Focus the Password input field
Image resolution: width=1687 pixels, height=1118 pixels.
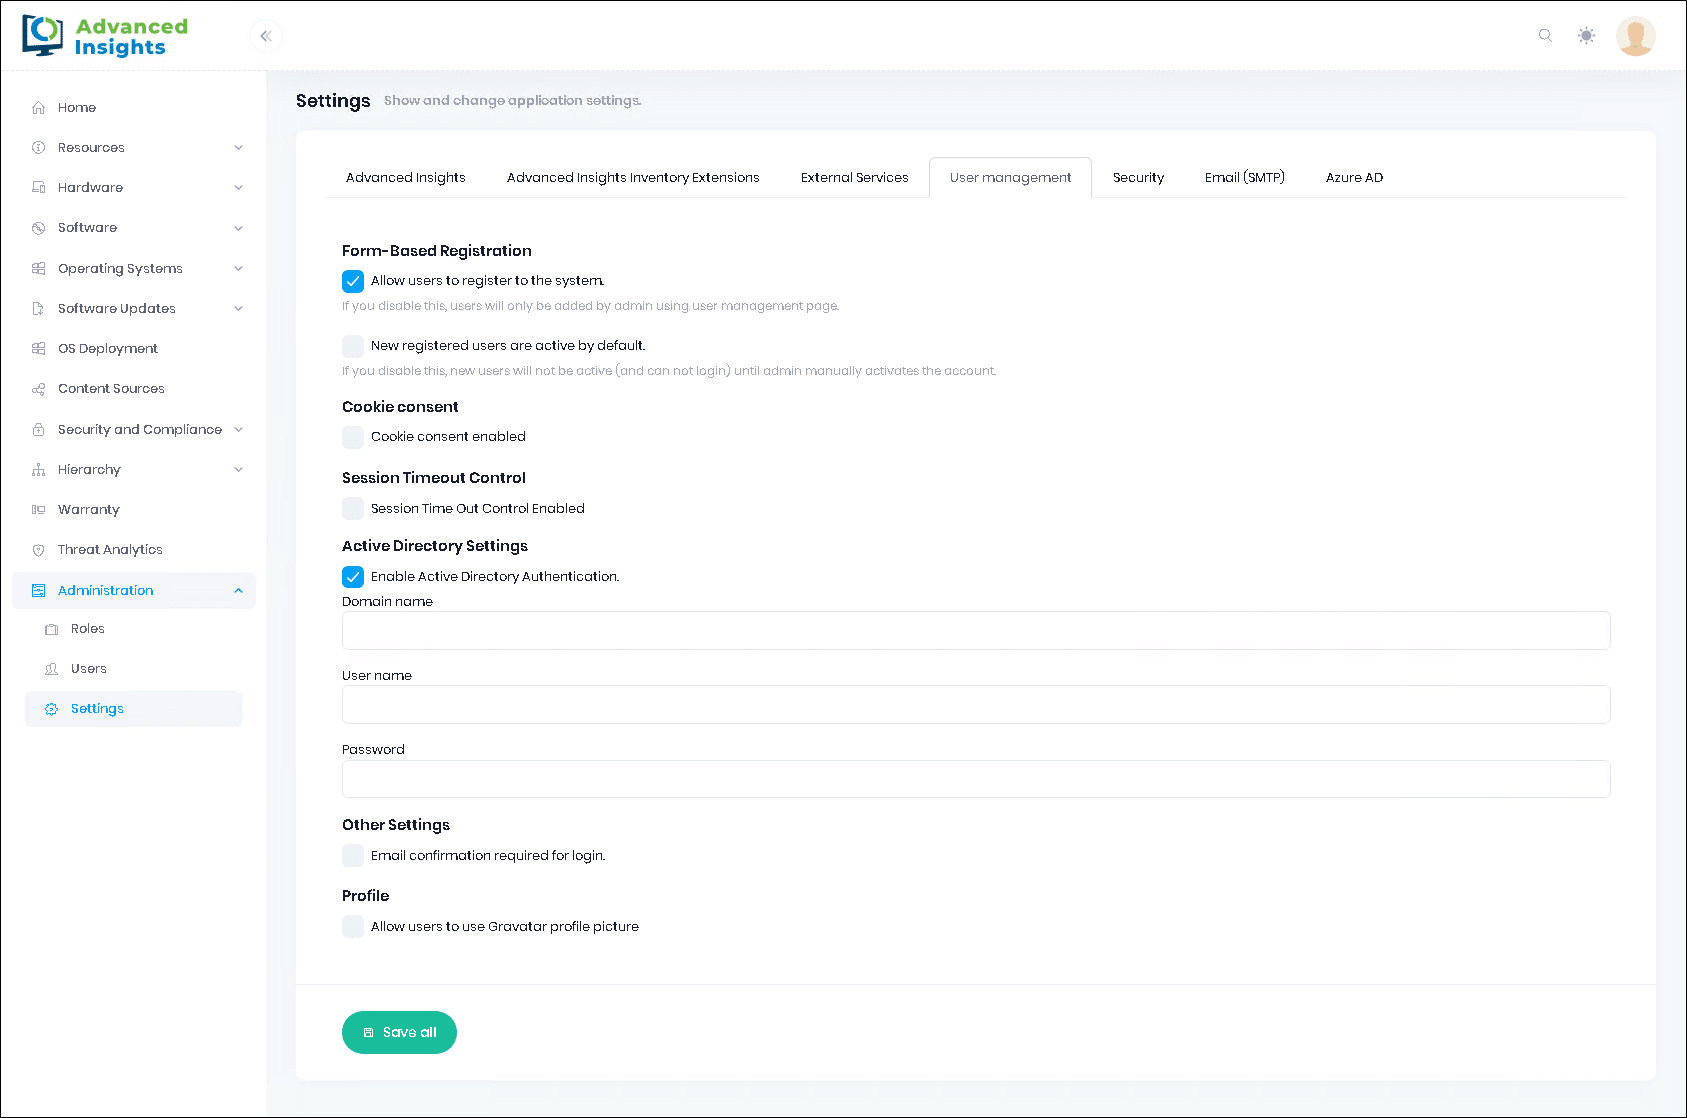pyautogui.click(x=975, y=779)
